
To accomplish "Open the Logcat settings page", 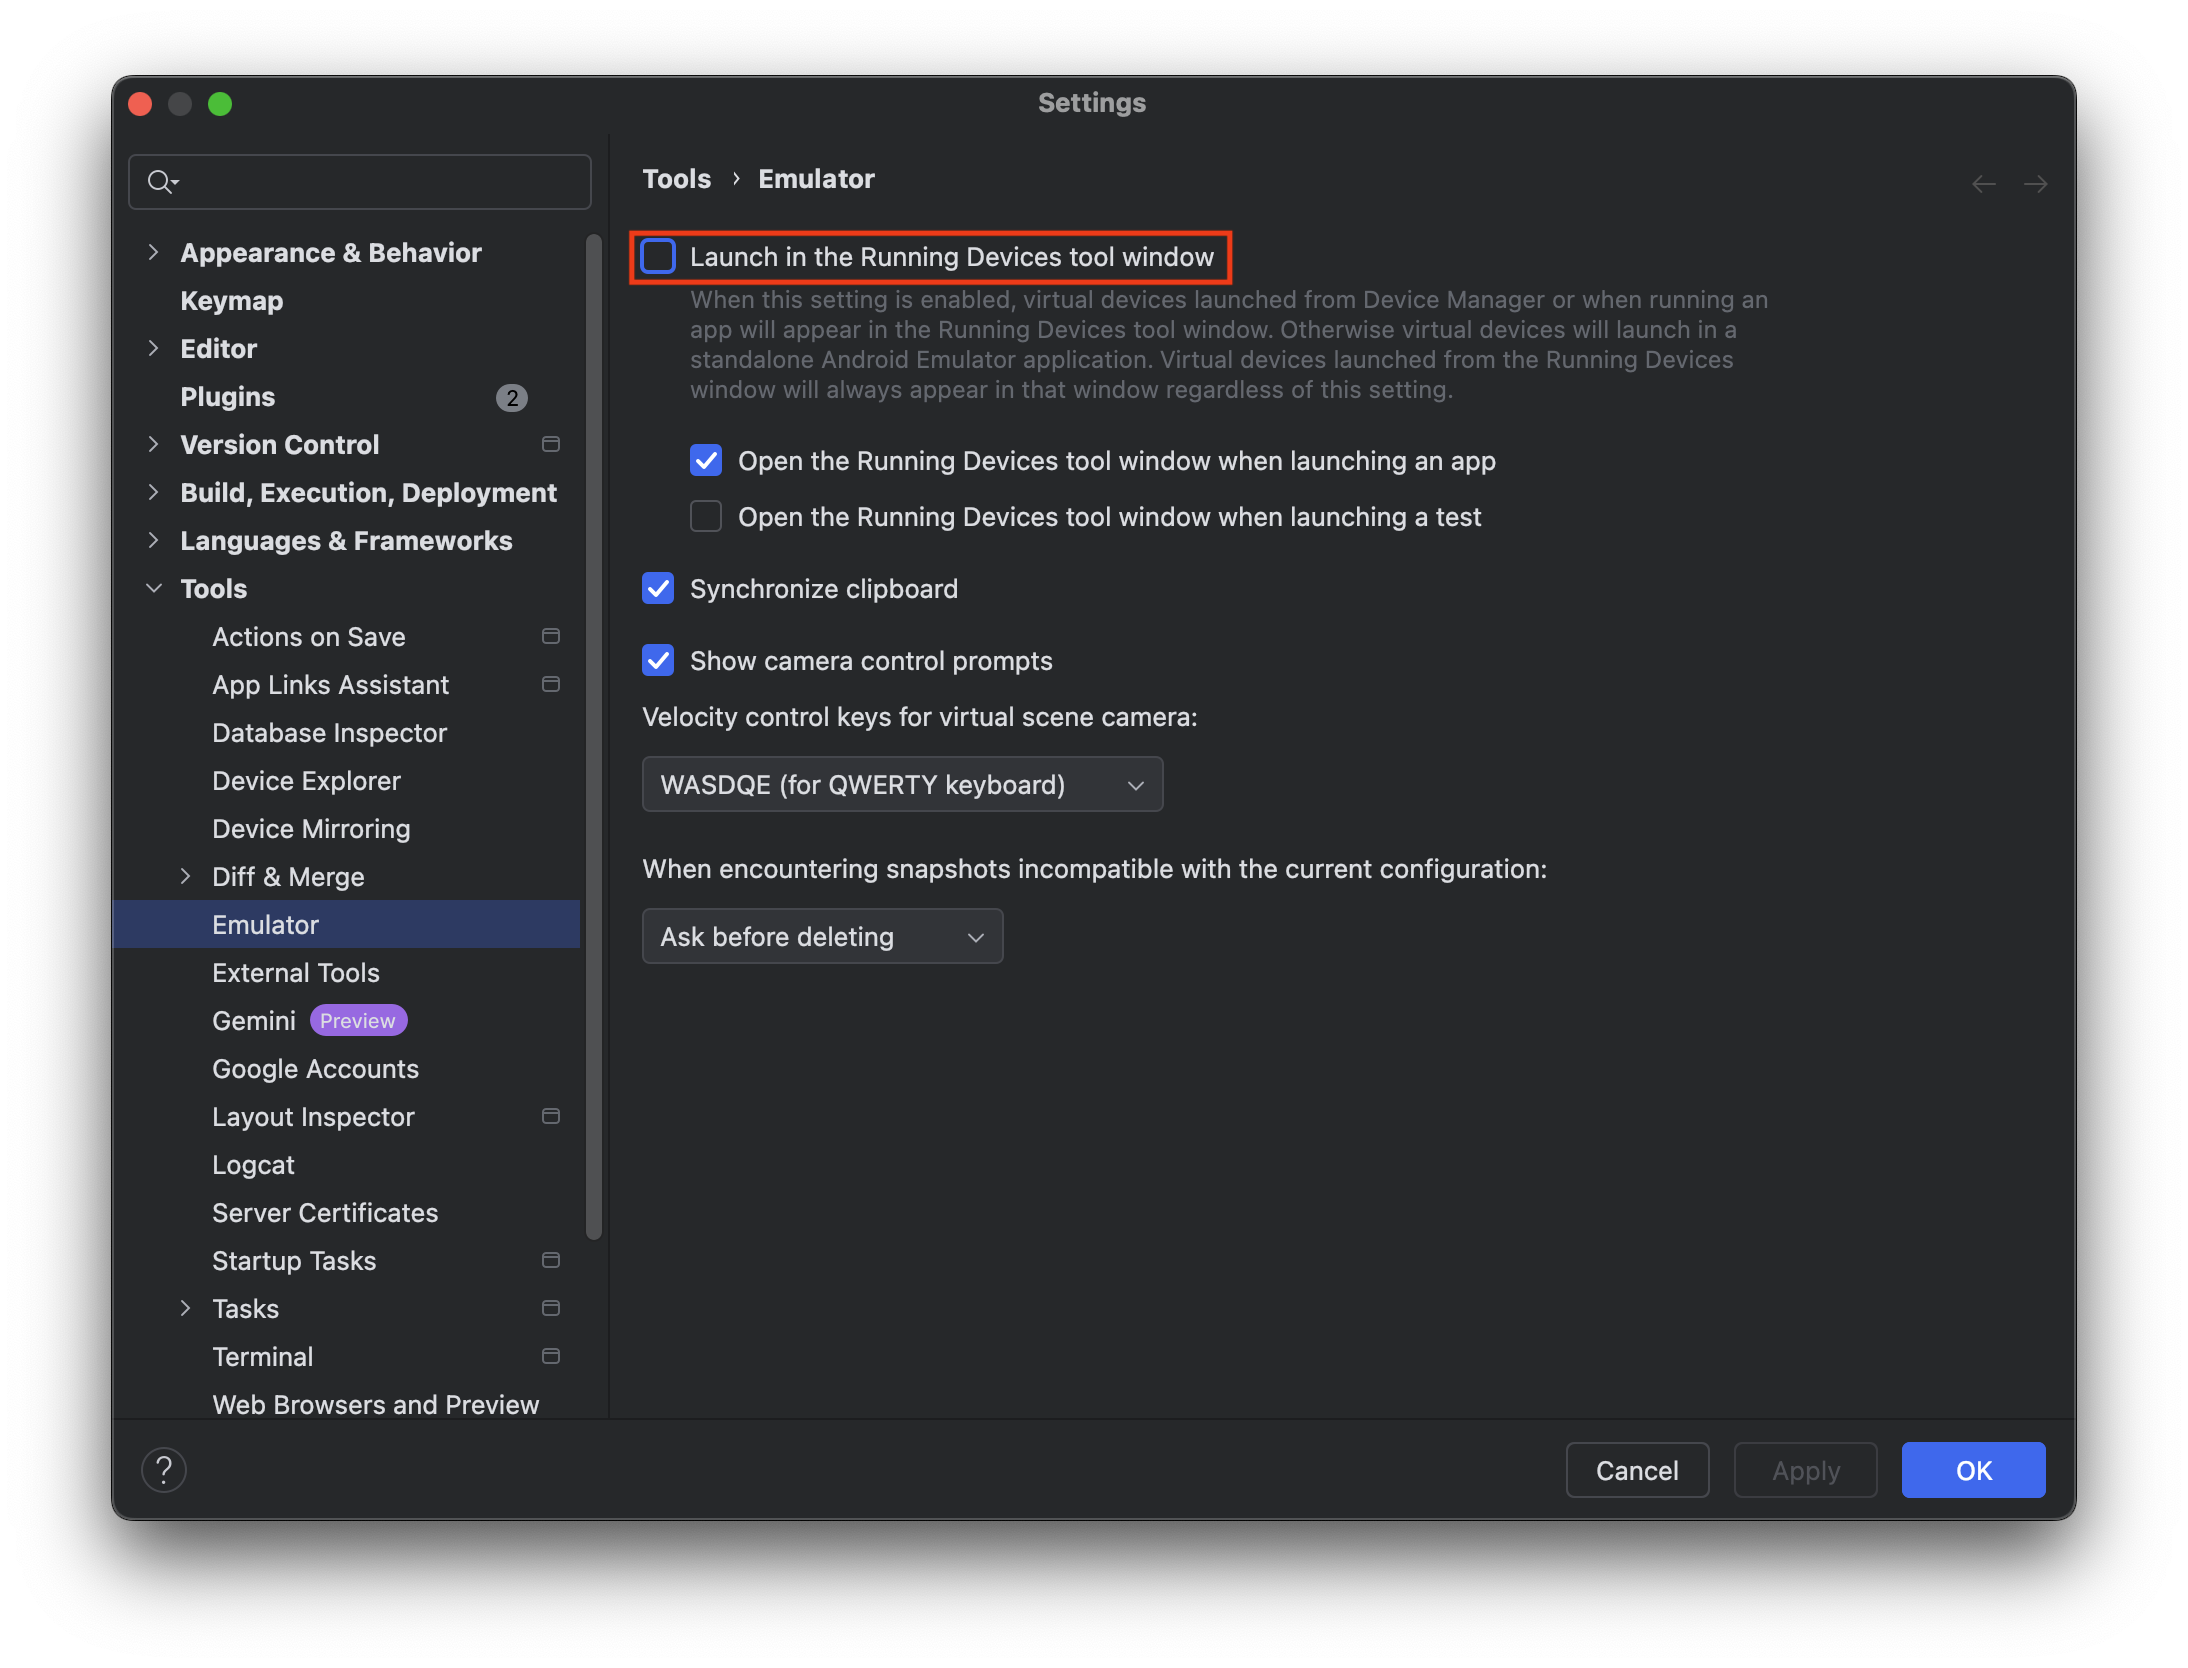I will [253, 1165].
